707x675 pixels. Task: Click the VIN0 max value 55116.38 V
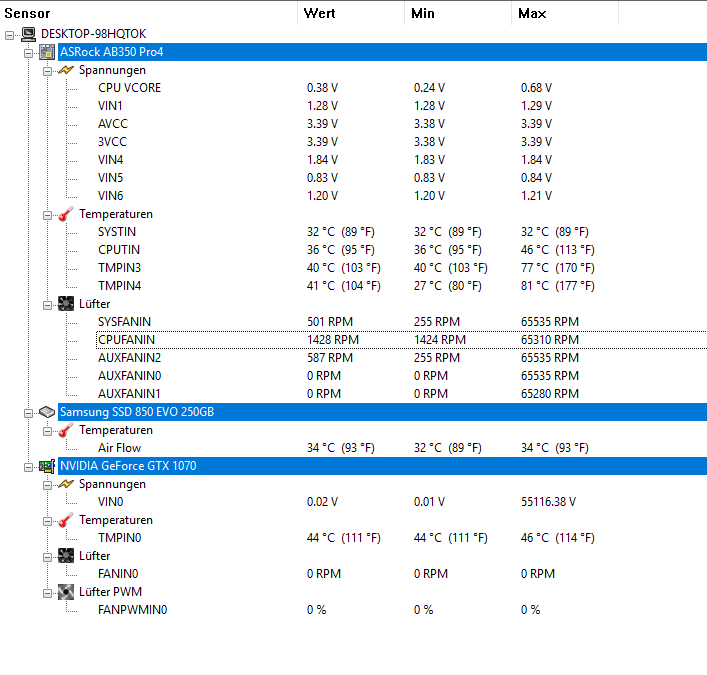coord(548,501)
